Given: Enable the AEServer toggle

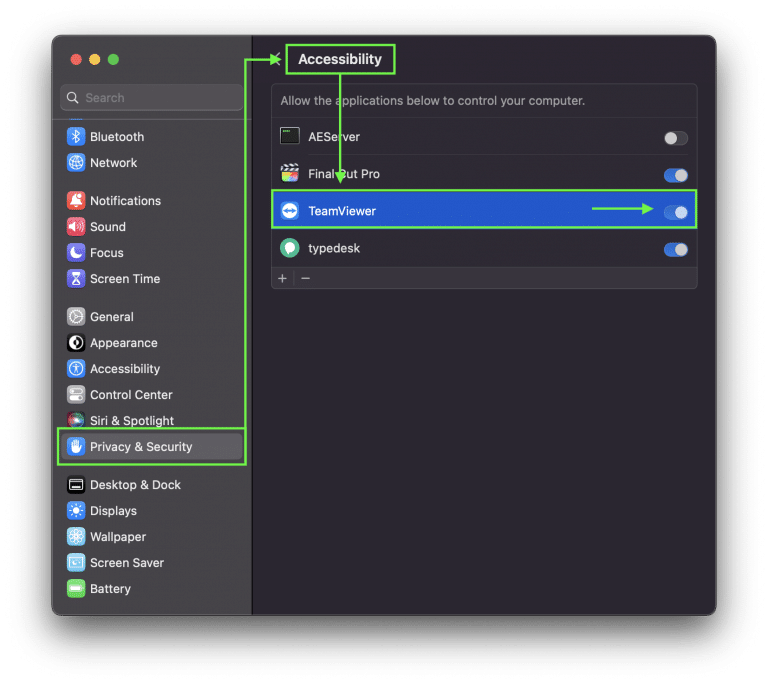Looking at the screenshot, I should pyautogui.click(x=675, y=138).
